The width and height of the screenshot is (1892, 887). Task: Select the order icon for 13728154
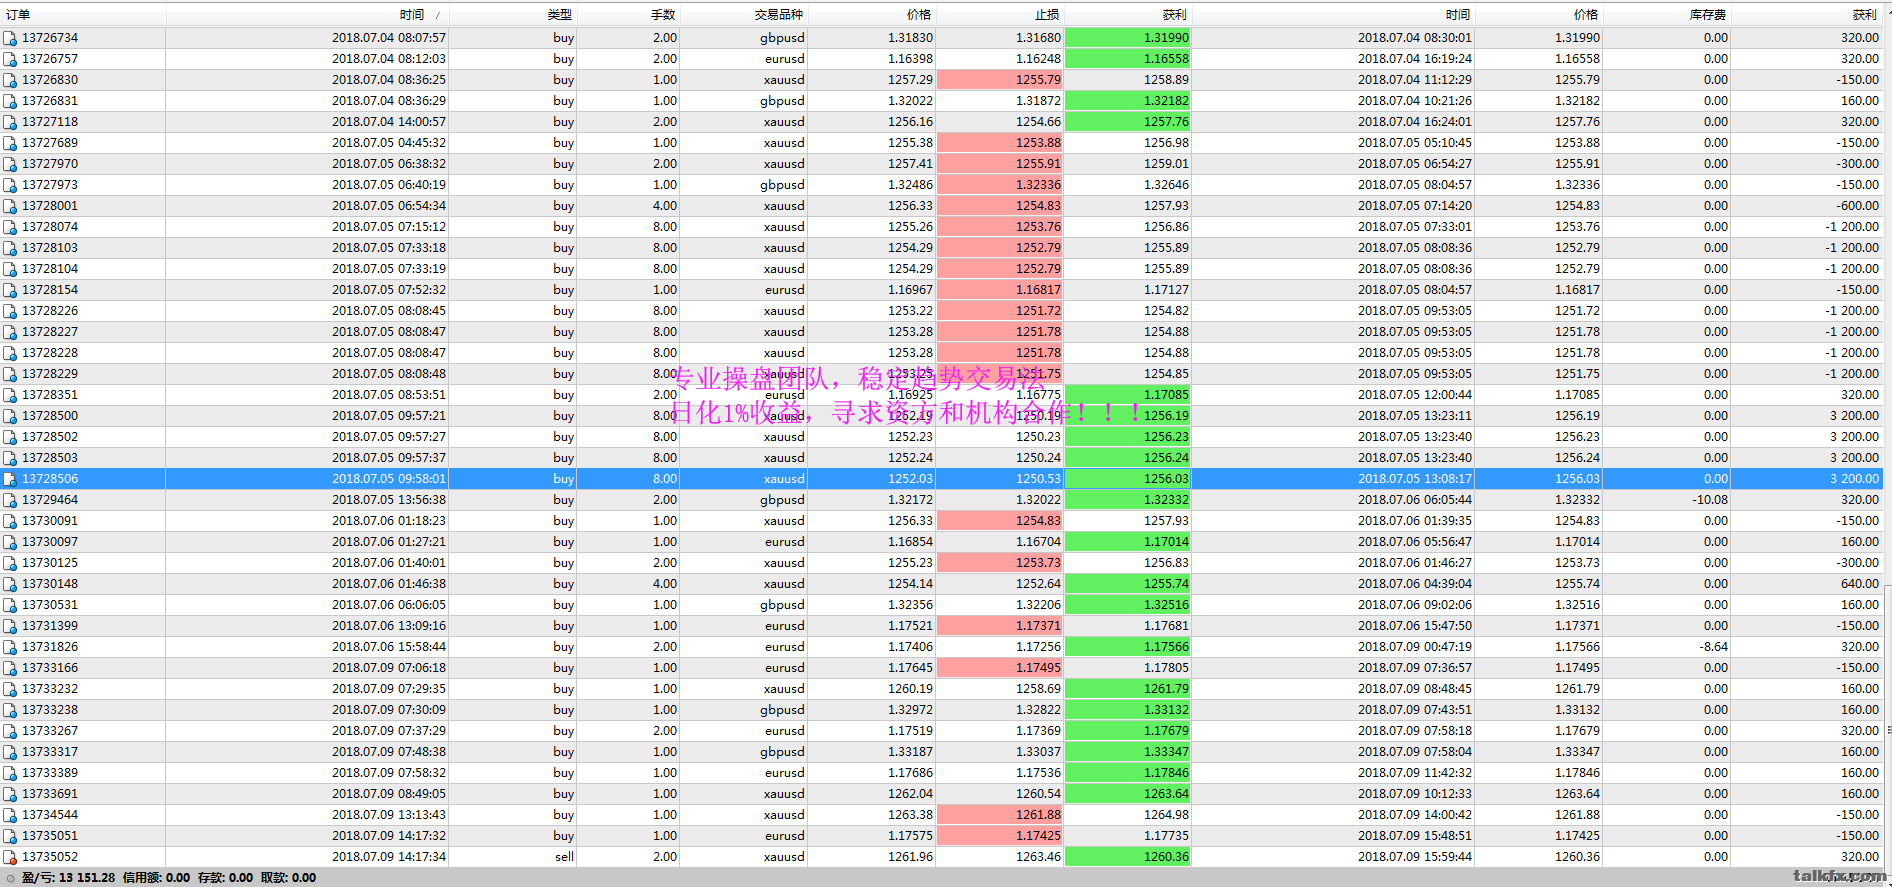10,290
